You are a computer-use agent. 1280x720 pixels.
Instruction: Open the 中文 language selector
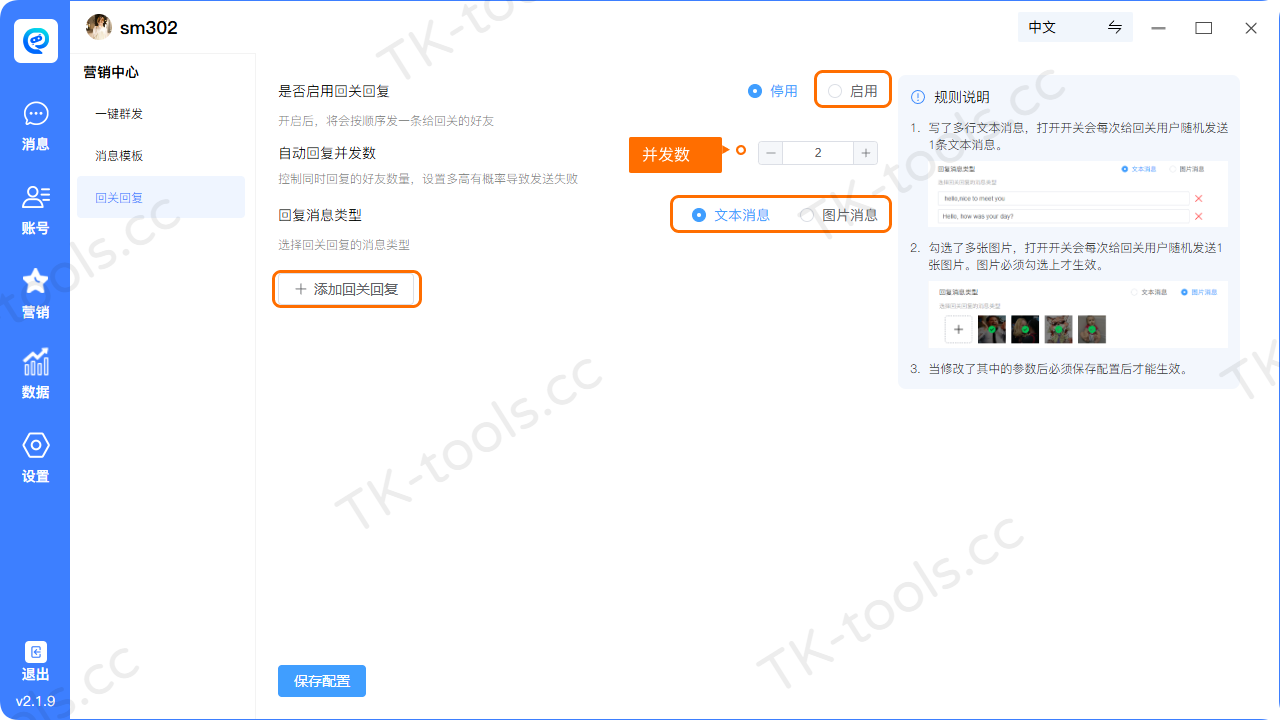pos(1075,27)
